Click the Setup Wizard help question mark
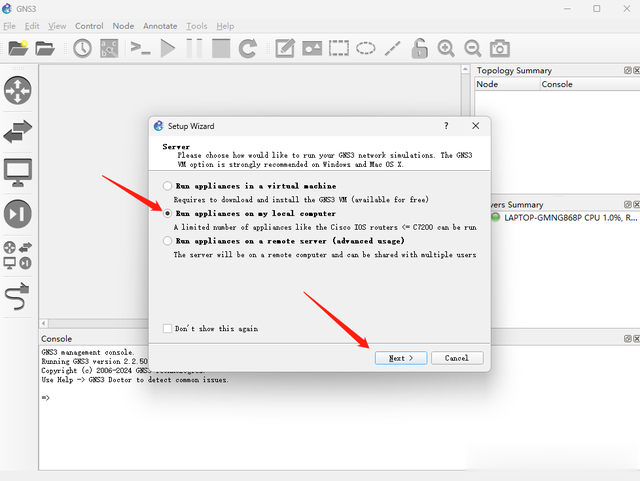The image size is (640, 481). click(x=446, y=126)
